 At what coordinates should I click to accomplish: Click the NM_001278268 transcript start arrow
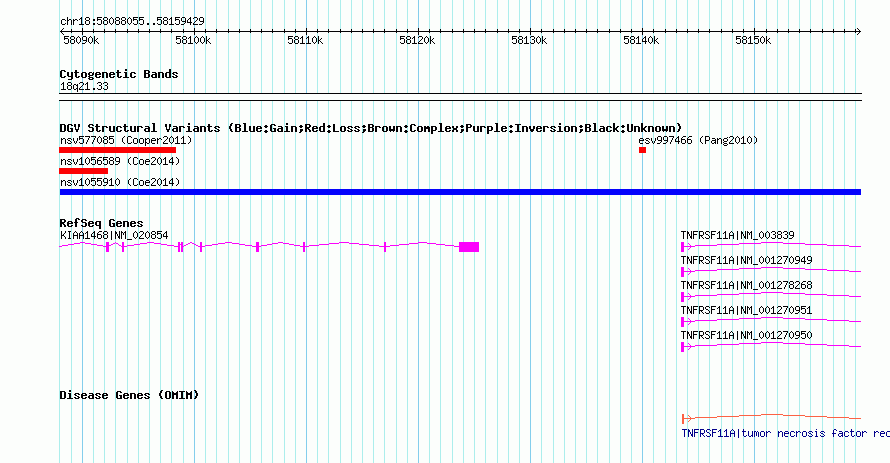(687, 297)
